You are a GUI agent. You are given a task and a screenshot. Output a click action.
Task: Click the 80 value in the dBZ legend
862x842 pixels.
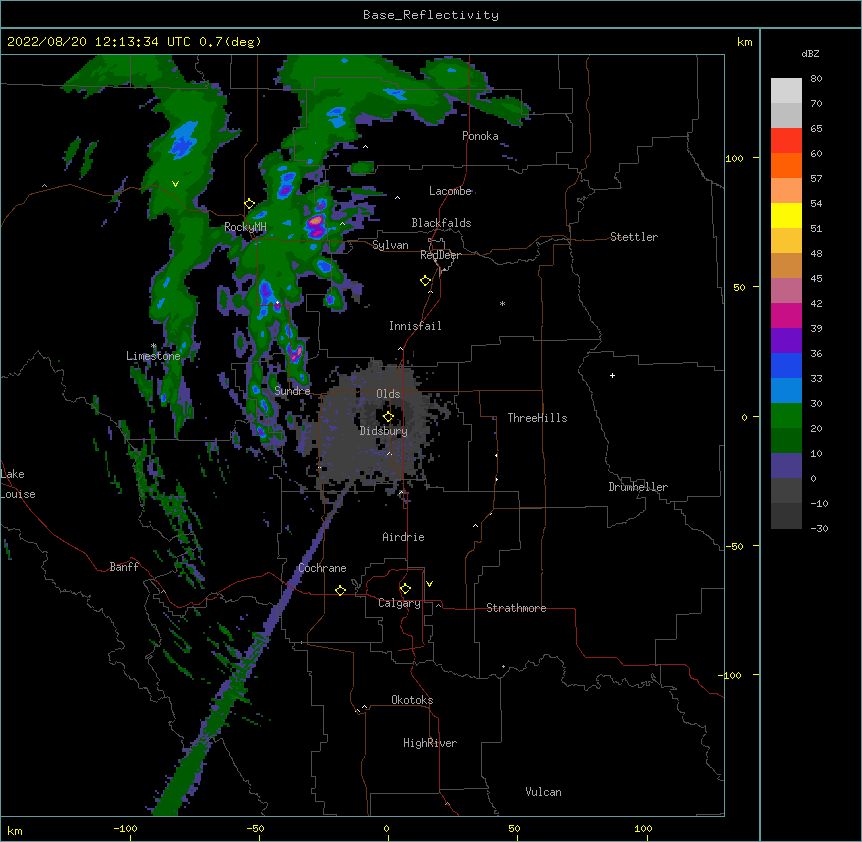816,79
